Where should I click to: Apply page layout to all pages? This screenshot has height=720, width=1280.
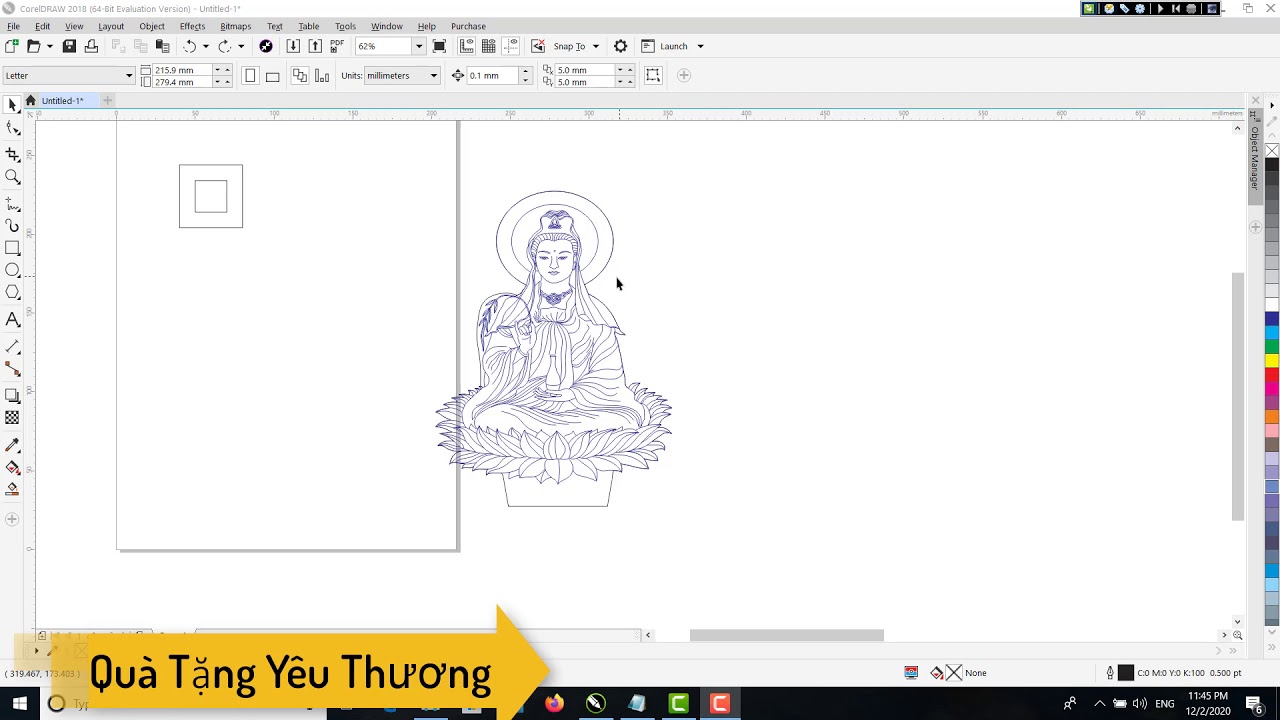tap(300, 75)
